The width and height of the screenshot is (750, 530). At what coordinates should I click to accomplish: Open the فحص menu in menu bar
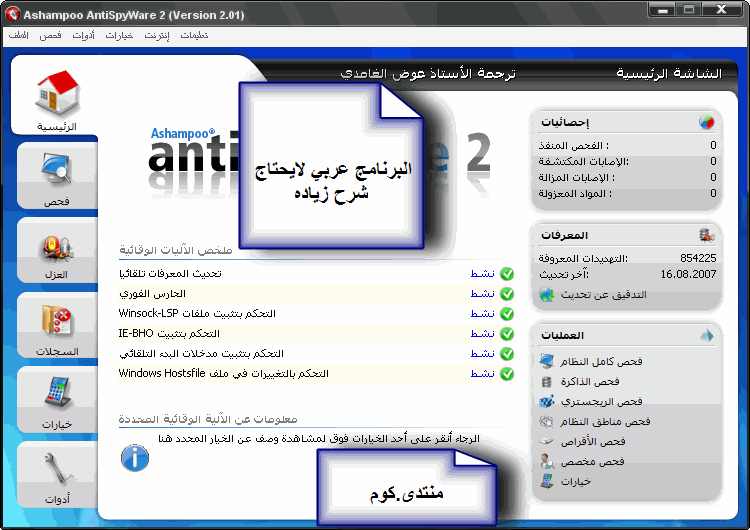pos(50,35)
